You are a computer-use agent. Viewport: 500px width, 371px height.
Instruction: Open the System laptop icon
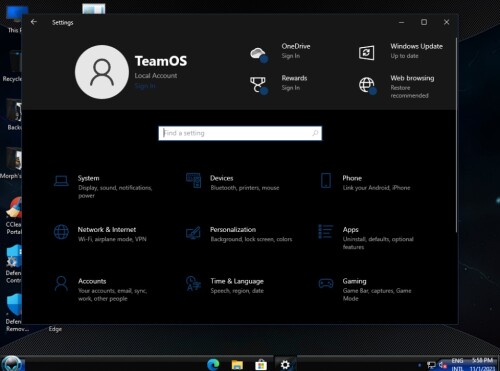point(61,181)
